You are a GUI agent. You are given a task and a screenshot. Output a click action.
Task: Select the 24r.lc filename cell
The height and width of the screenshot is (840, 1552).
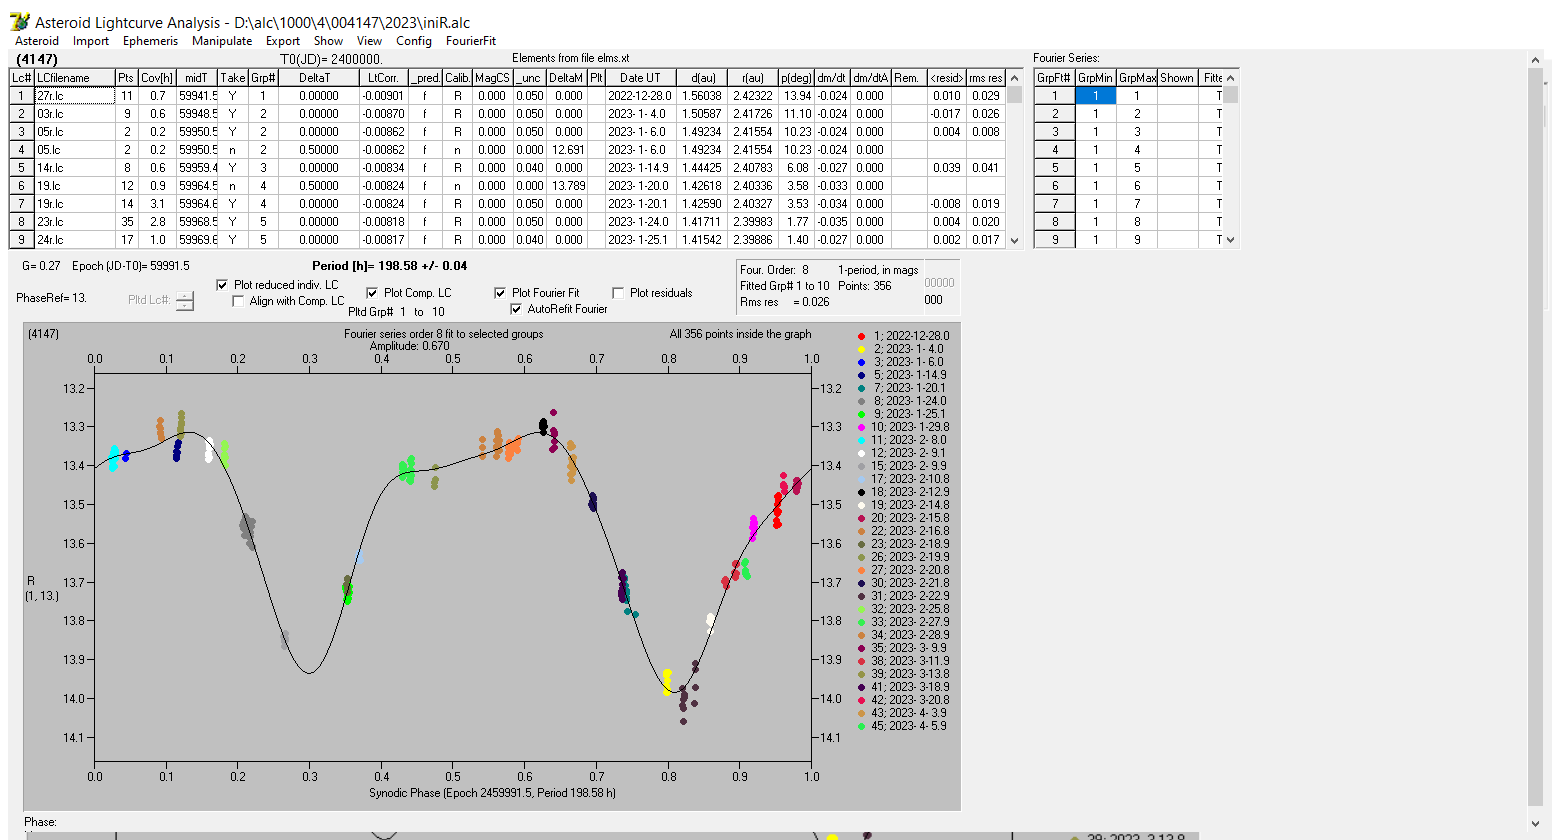(74, 240)
